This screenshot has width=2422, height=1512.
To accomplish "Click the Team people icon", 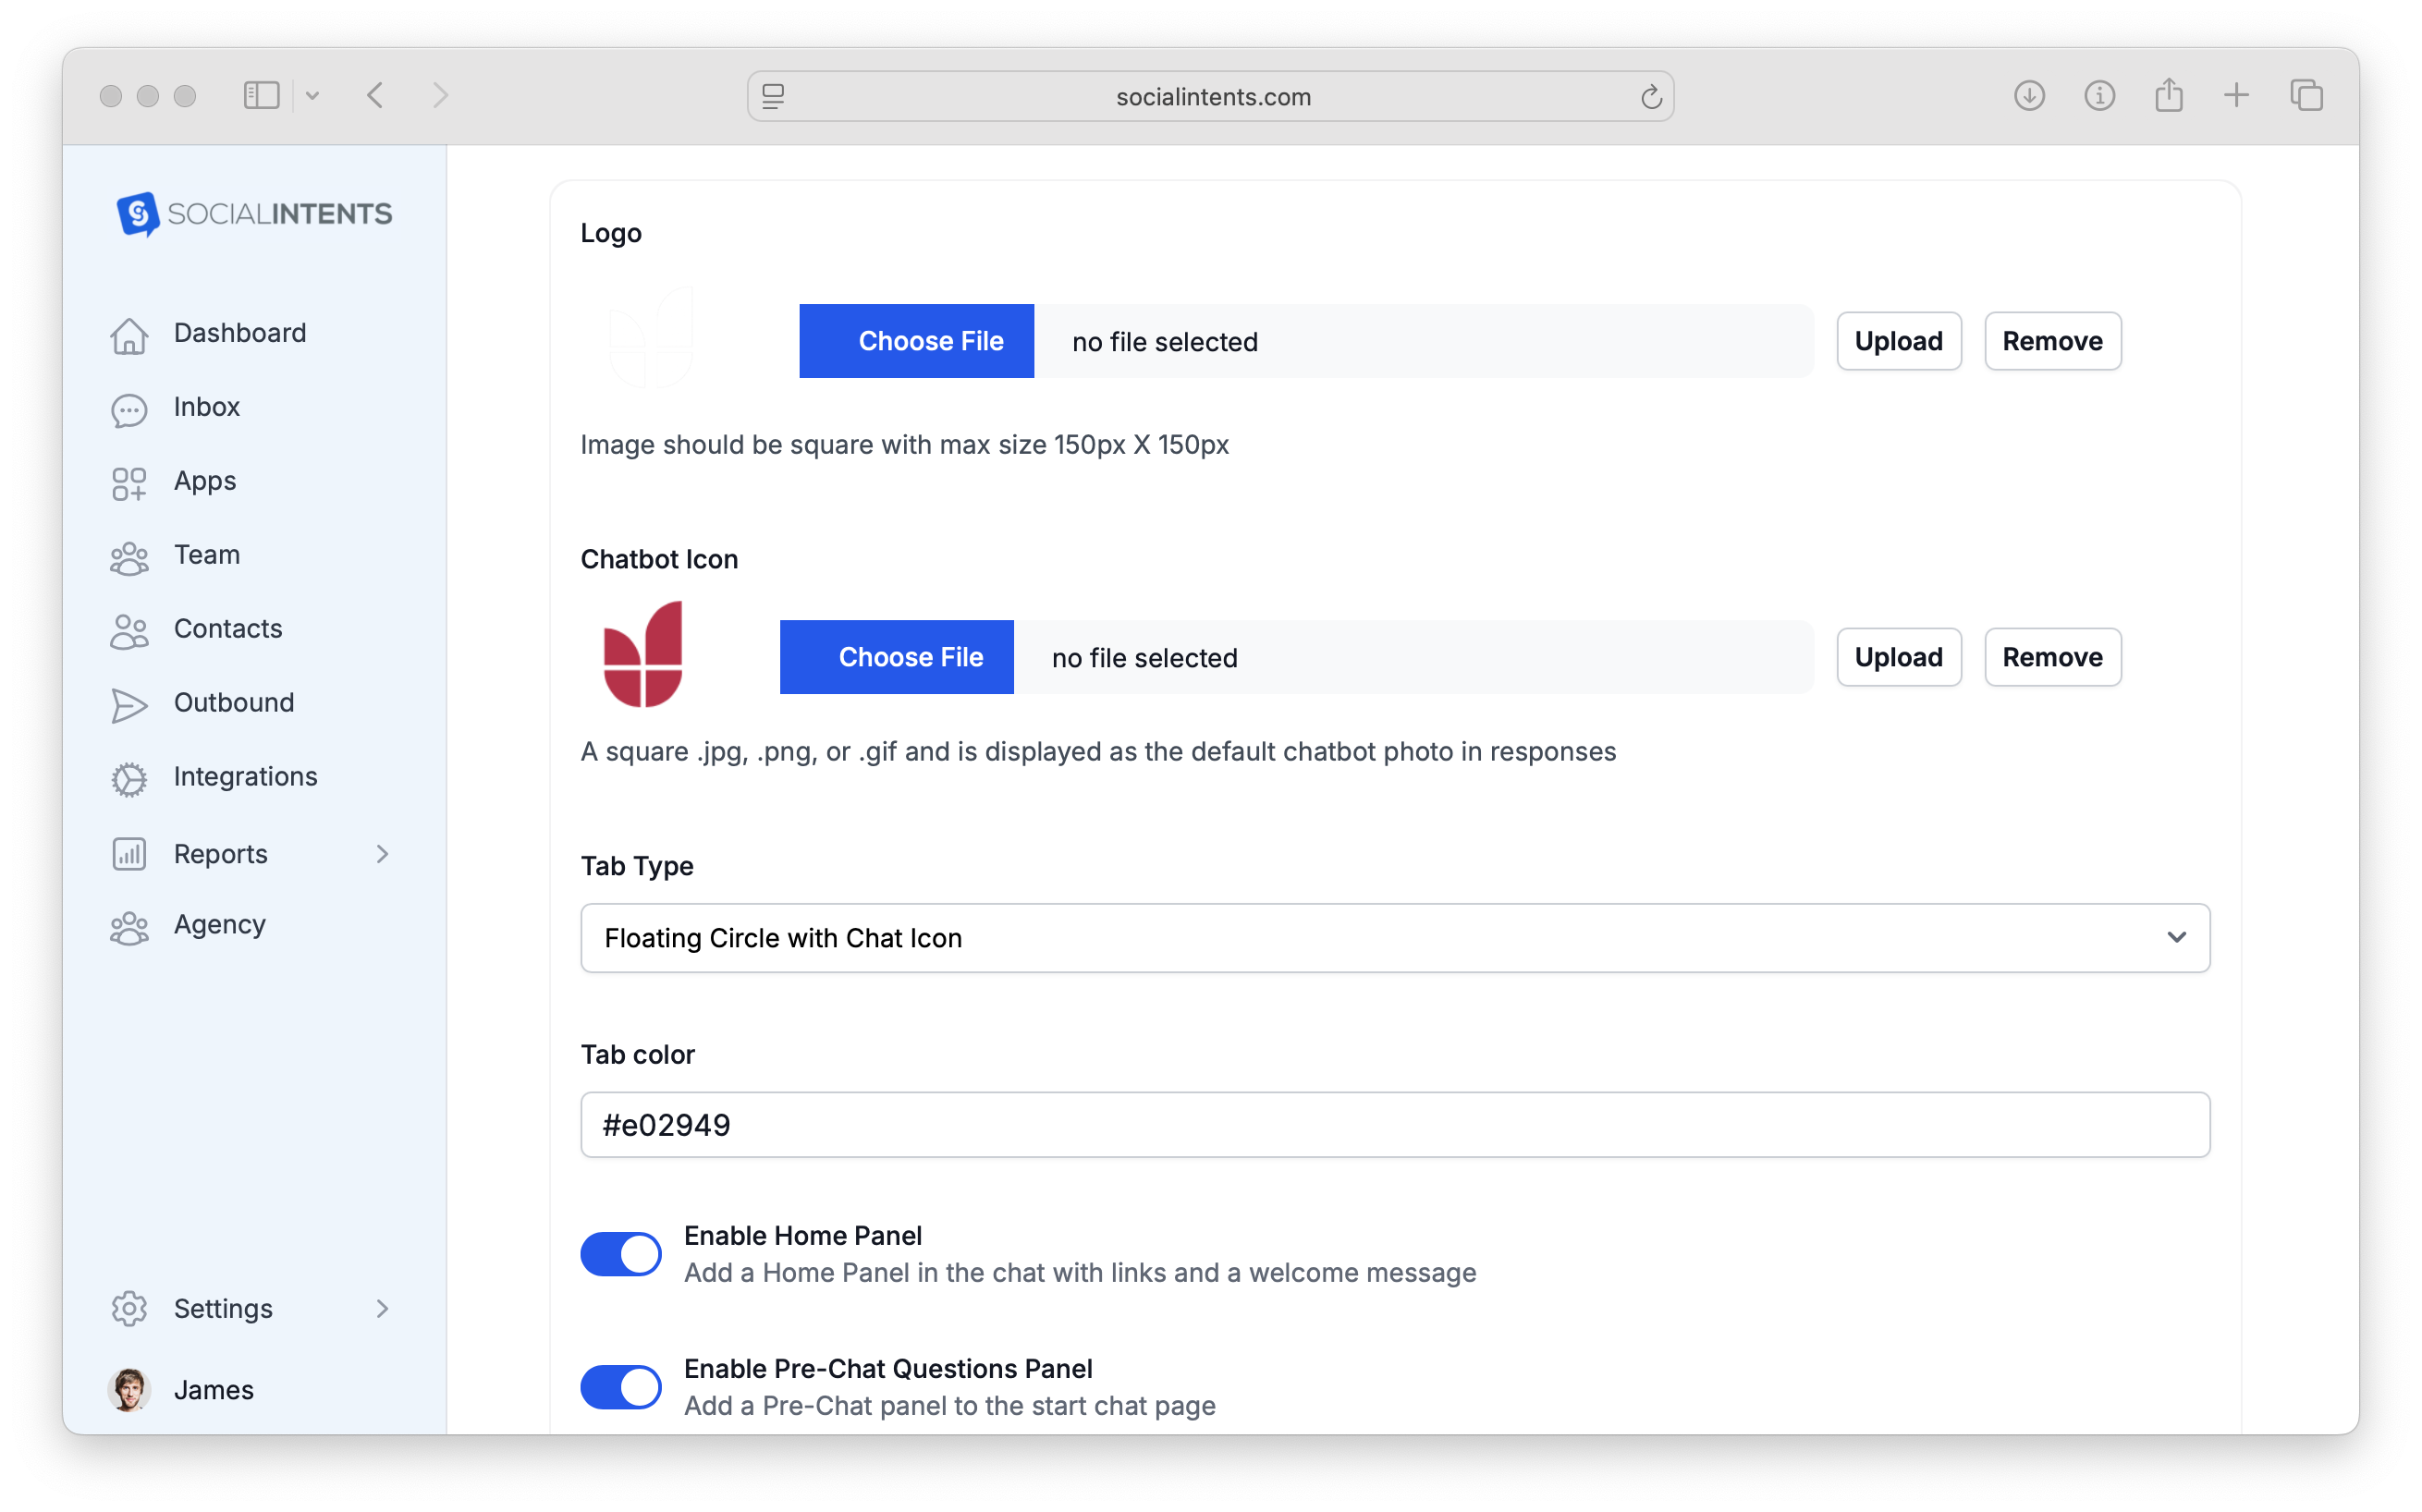I will [129, 557].
